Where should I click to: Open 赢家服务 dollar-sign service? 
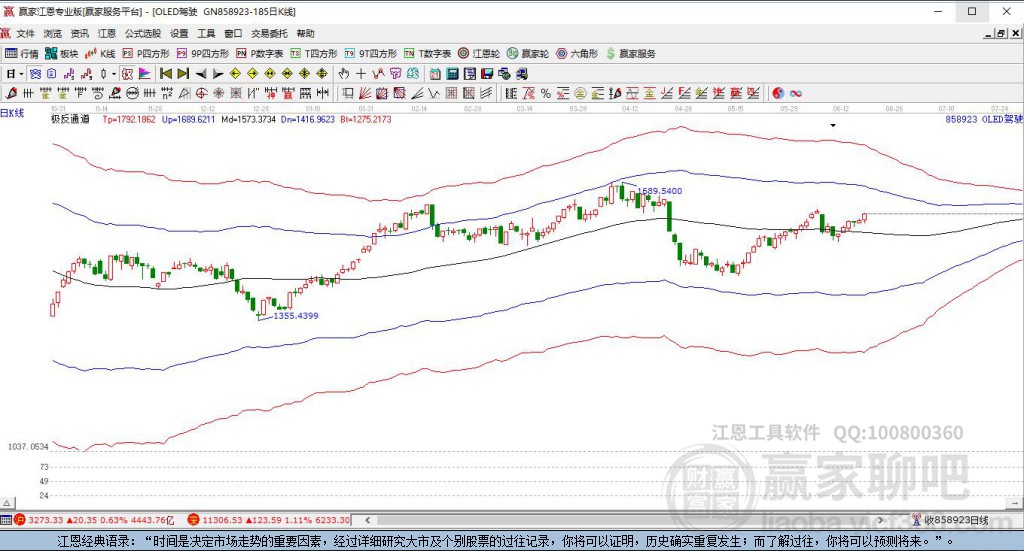coord(631,54)
